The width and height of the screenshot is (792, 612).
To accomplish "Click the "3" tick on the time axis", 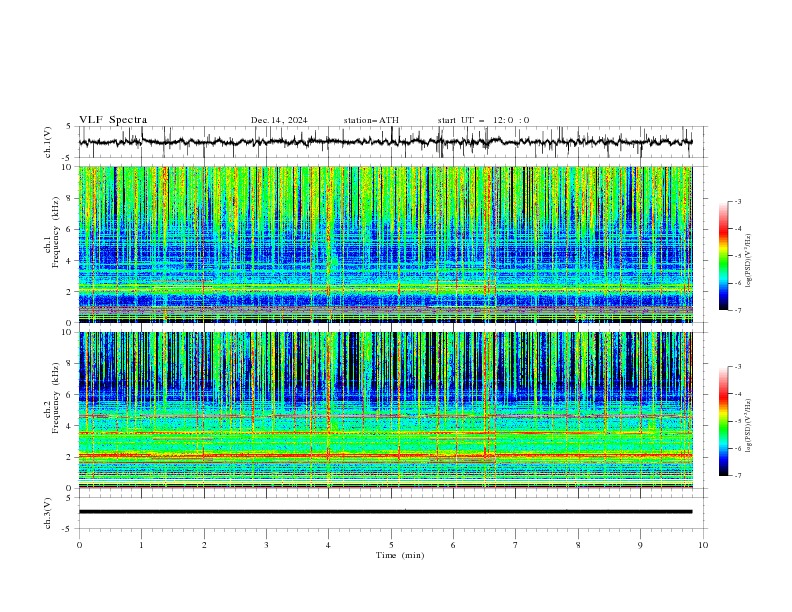I will point(266,545).
